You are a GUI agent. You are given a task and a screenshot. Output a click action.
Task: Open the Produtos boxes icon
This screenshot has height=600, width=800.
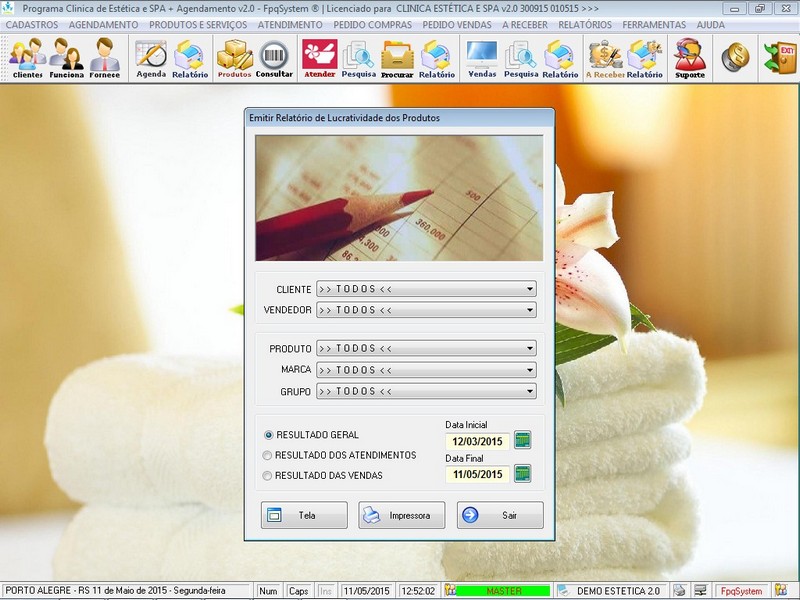click(x=235, y=58)
